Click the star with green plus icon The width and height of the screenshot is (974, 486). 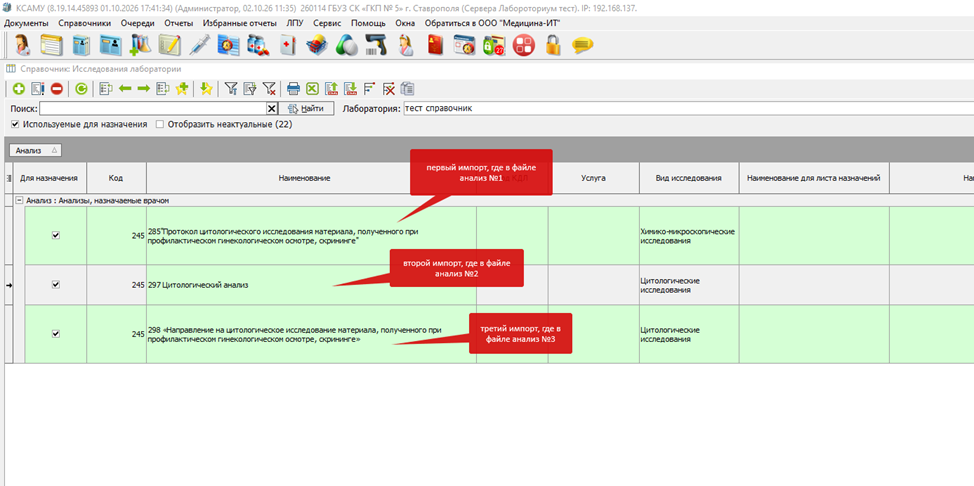click(x=182, y=89)
